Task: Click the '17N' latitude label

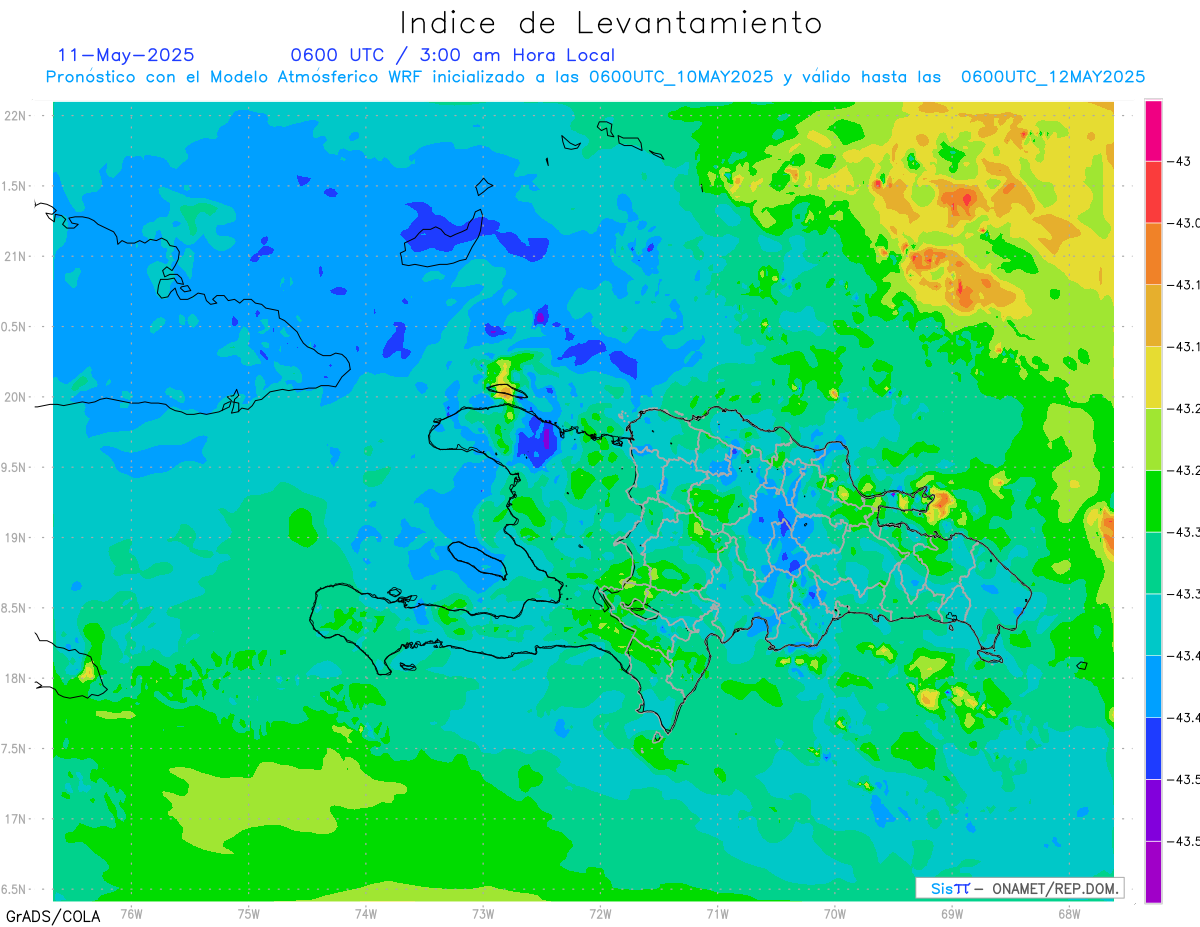Action: (15, 819)
